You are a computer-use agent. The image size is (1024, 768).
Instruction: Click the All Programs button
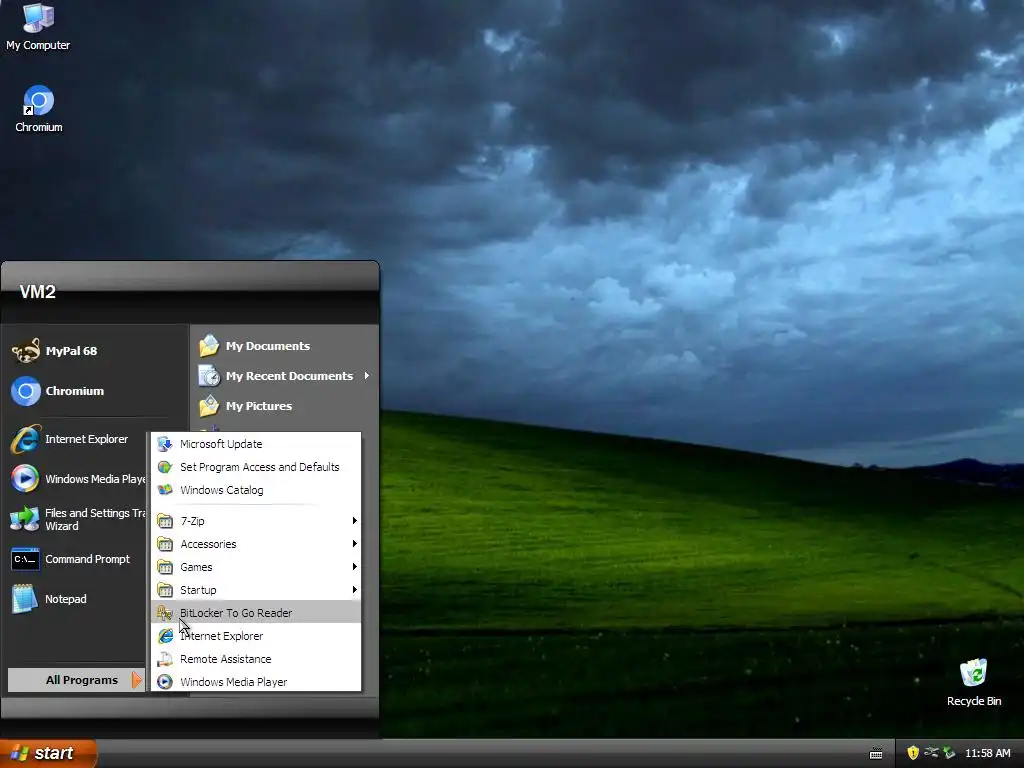tap(76, 680)
